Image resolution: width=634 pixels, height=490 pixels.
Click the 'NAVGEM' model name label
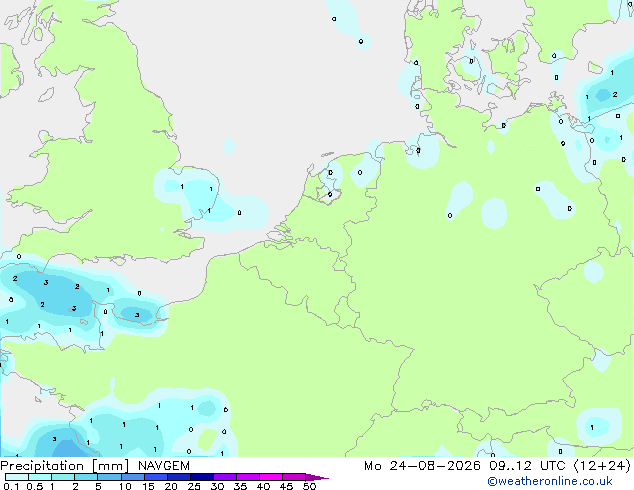click(x=164, y=466)
